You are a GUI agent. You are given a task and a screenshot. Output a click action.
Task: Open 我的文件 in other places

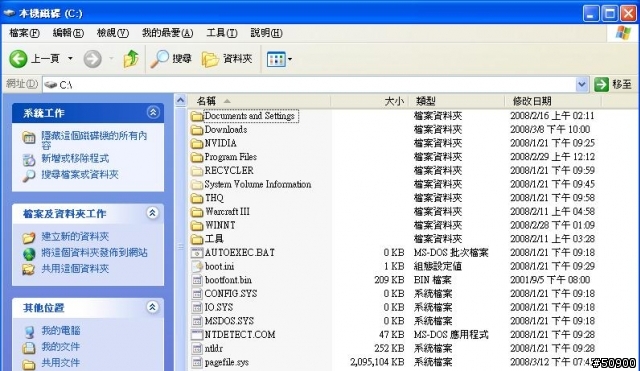61,347
